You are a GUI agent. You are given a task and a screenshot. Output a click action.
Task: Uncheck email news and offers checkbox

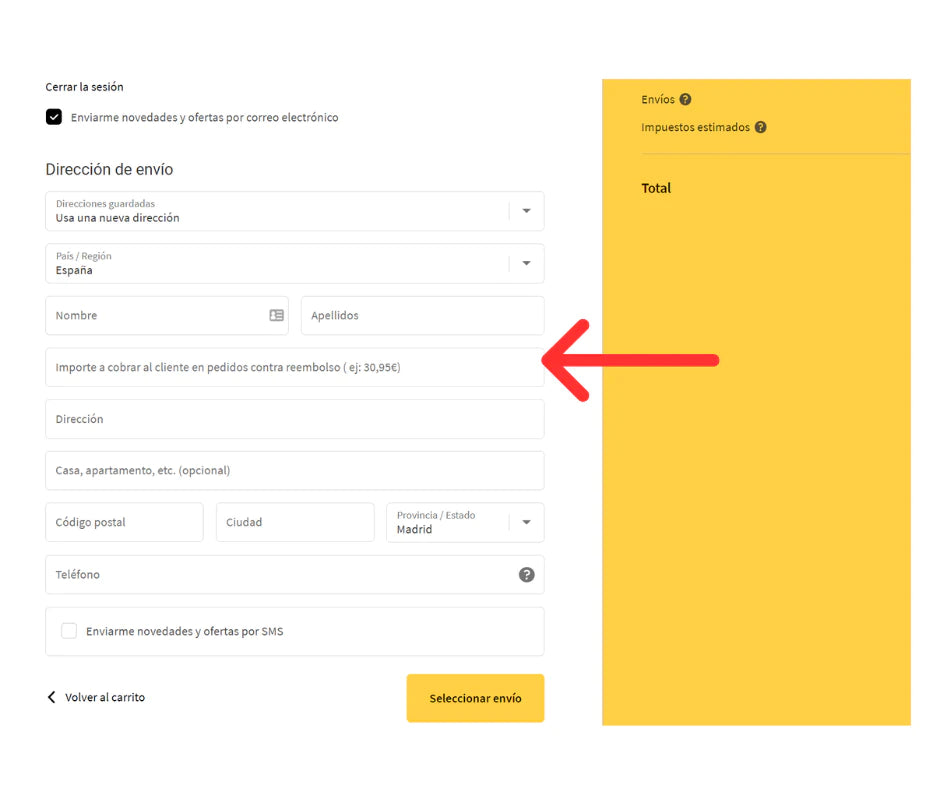(54, 117)
